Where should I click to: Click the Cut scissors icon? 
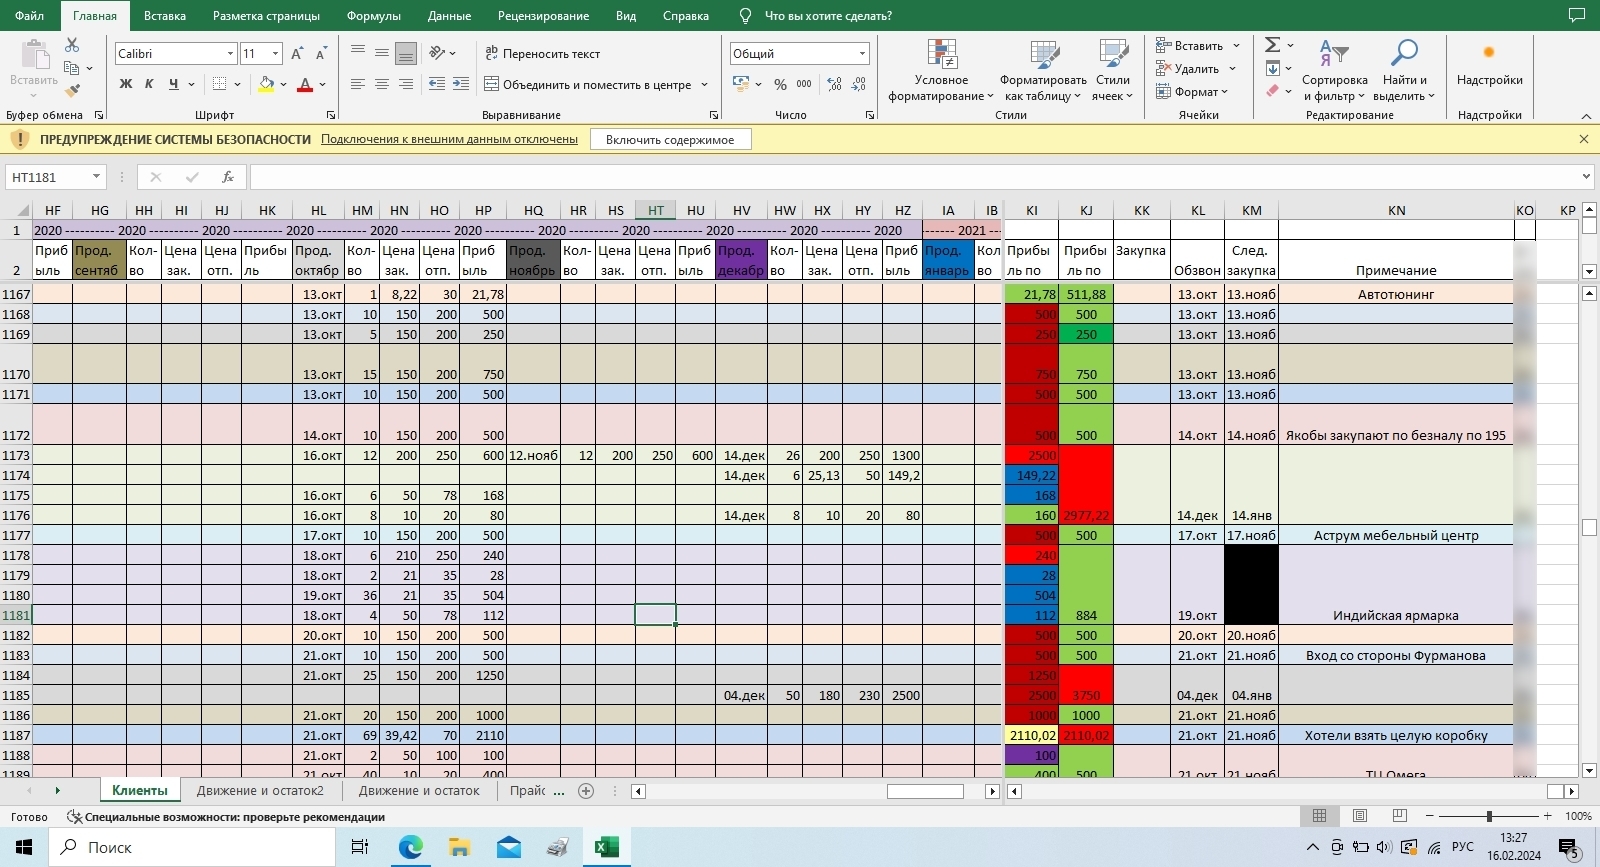coord(72,45)
